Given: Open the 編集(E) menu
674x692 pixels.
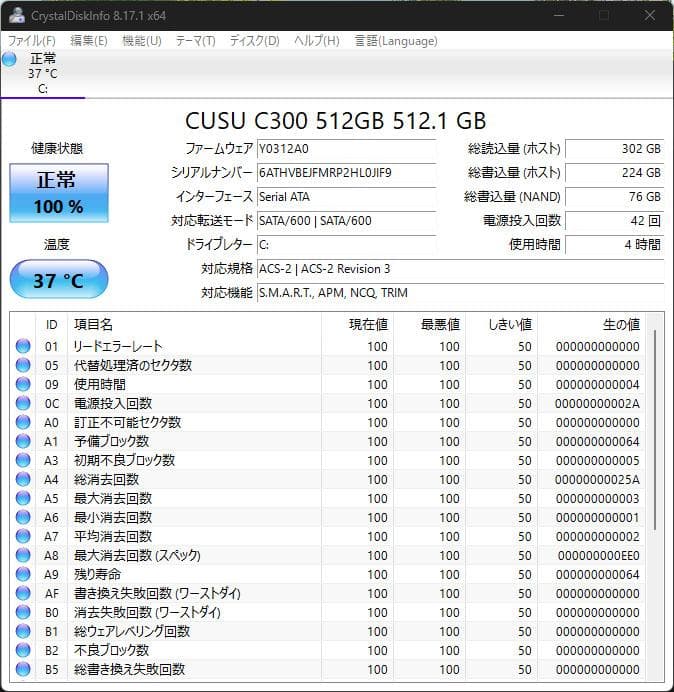Looking at the screenshot, I should point(89,41).
